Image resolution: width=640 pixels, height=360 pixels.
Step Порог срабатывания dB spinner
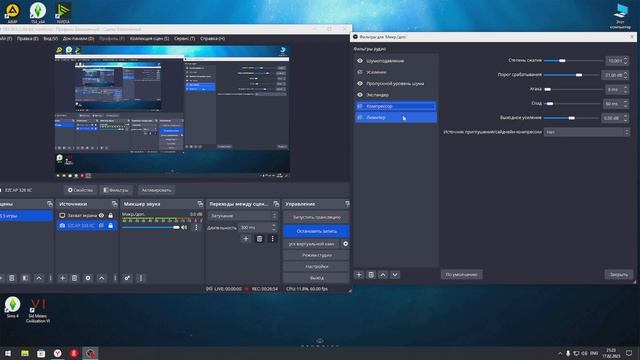[626, 75]
